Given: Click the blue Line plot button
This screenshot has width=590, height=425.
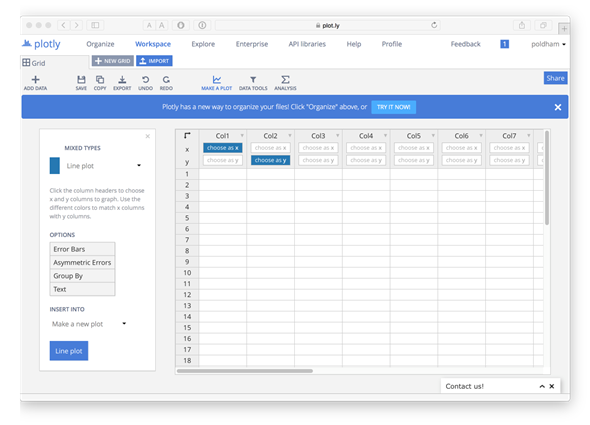Looking at the screenshot, I should pyautogui.click(x=69, y=351).
